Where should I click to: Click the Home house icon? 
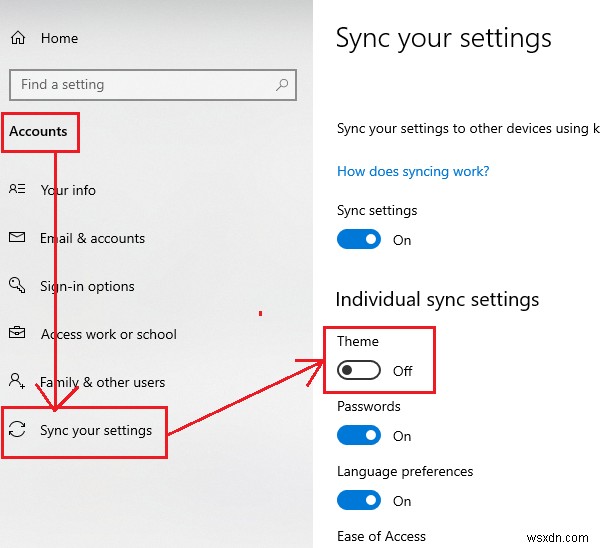[18, 38]
